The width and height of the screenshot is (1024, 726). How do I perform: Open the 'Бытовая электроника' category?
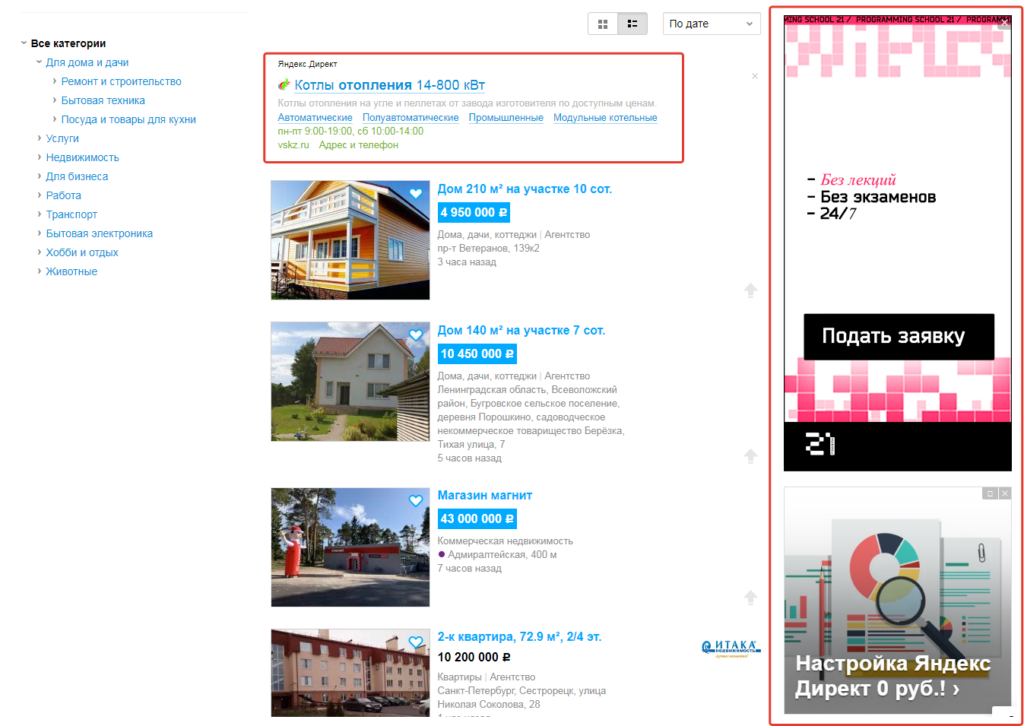point(99,233)
